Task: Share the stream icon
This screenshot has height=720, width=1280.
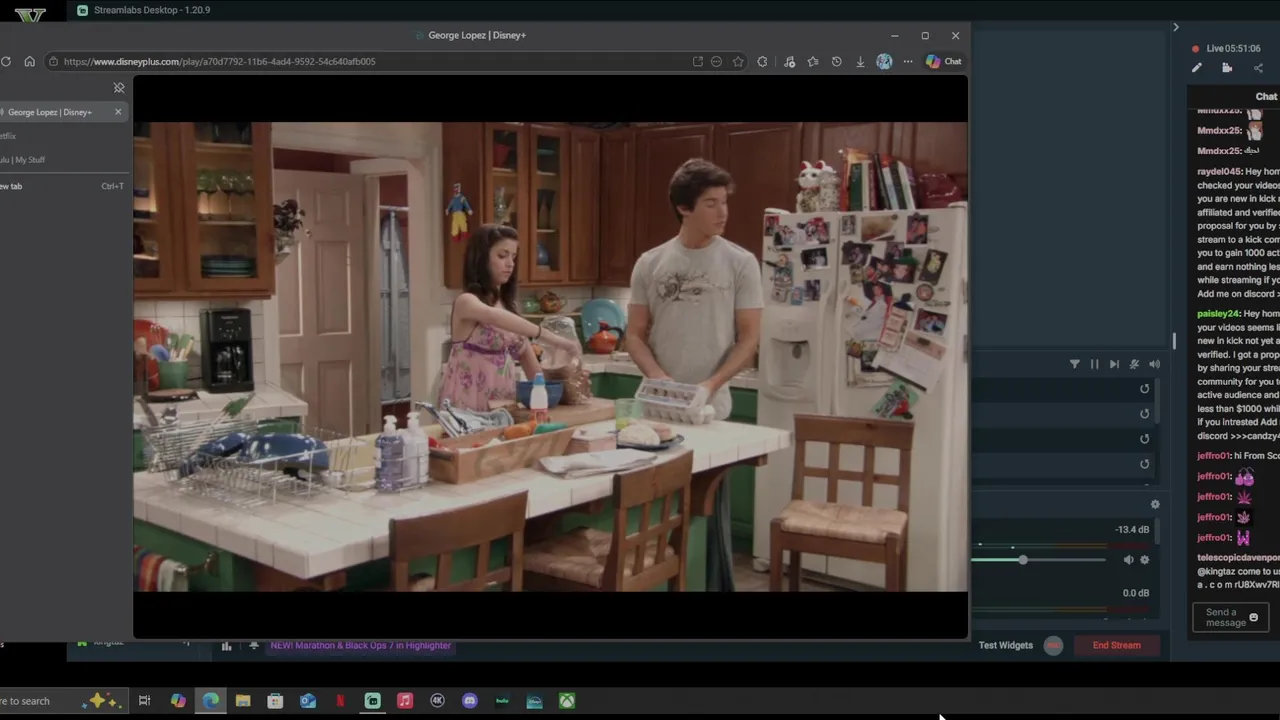Action: coord(1258,68)
